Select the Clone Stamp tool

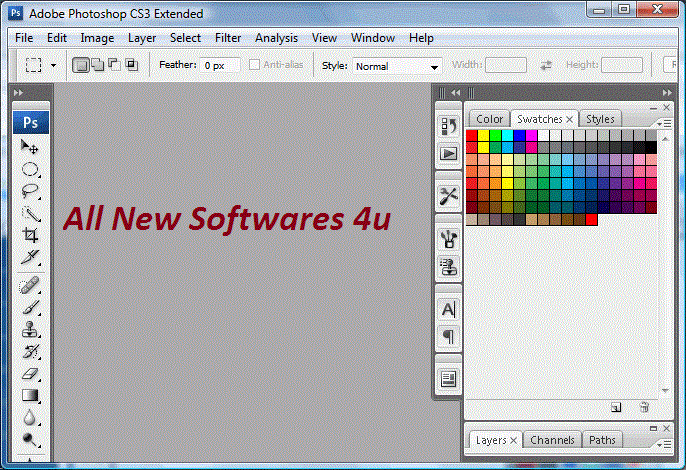[30, 329]
